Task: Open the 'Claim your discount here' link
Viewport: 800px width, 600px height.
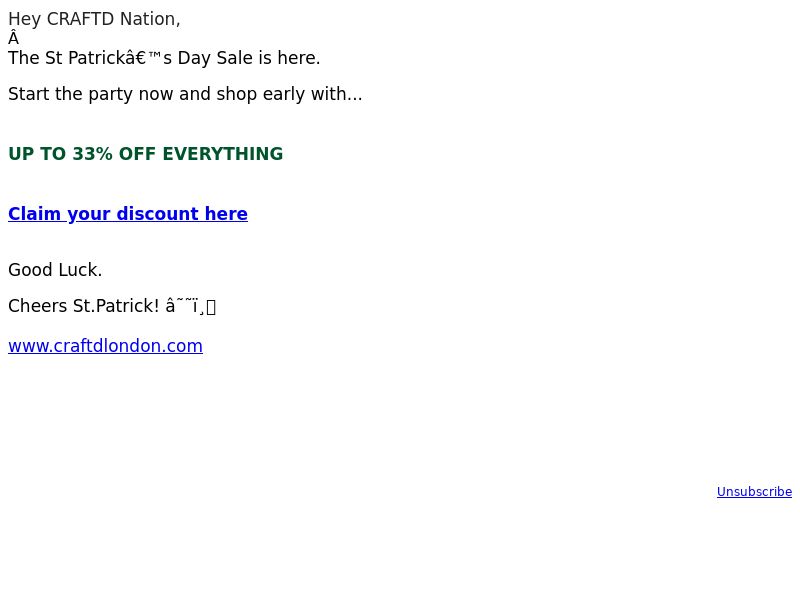Action: (128, 214)
